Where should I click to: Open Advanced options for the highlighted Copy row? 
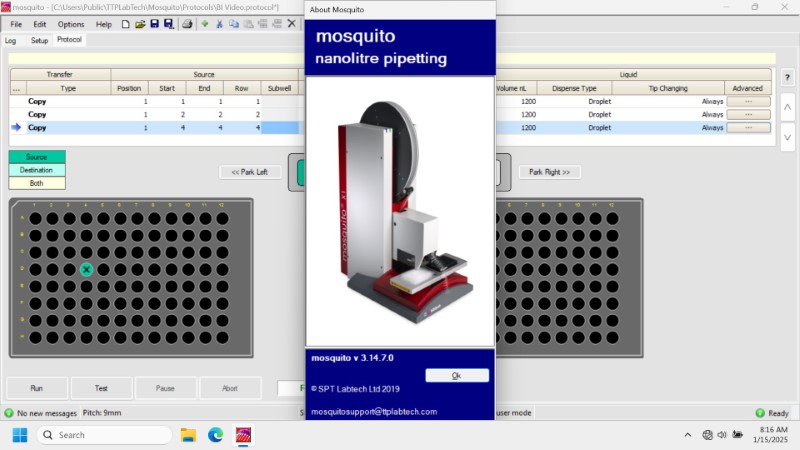tap(748, 128)
